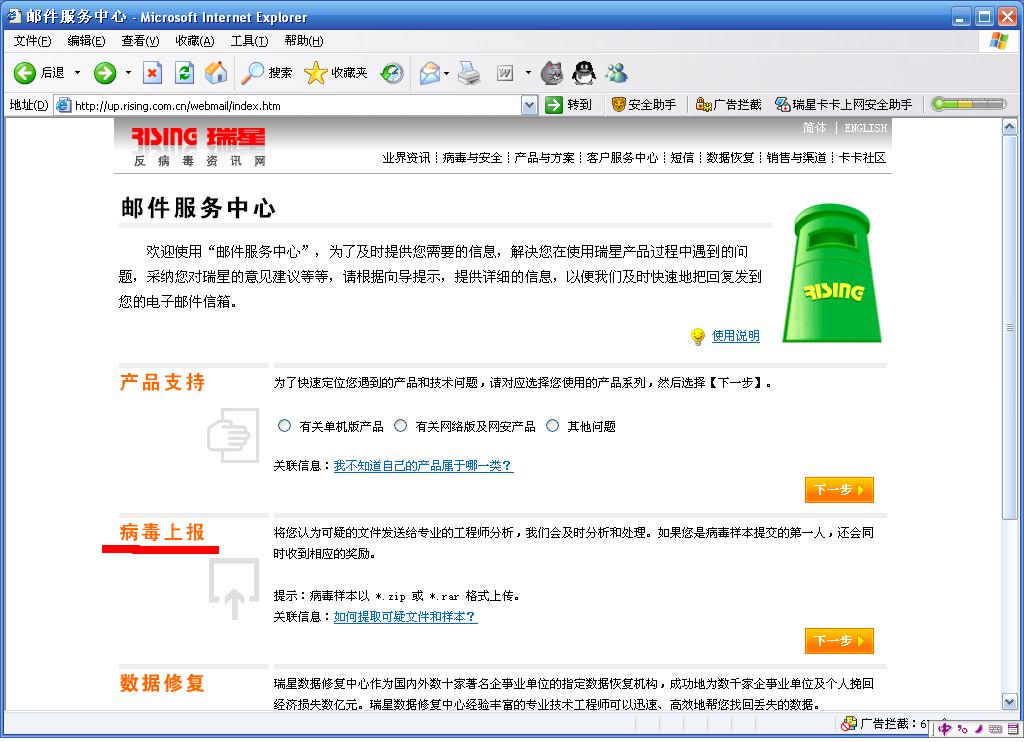Screen dimensions: 1024x742
Task: Expand the Forward button history dropdown arrow
Action: [x=128, y=73]
